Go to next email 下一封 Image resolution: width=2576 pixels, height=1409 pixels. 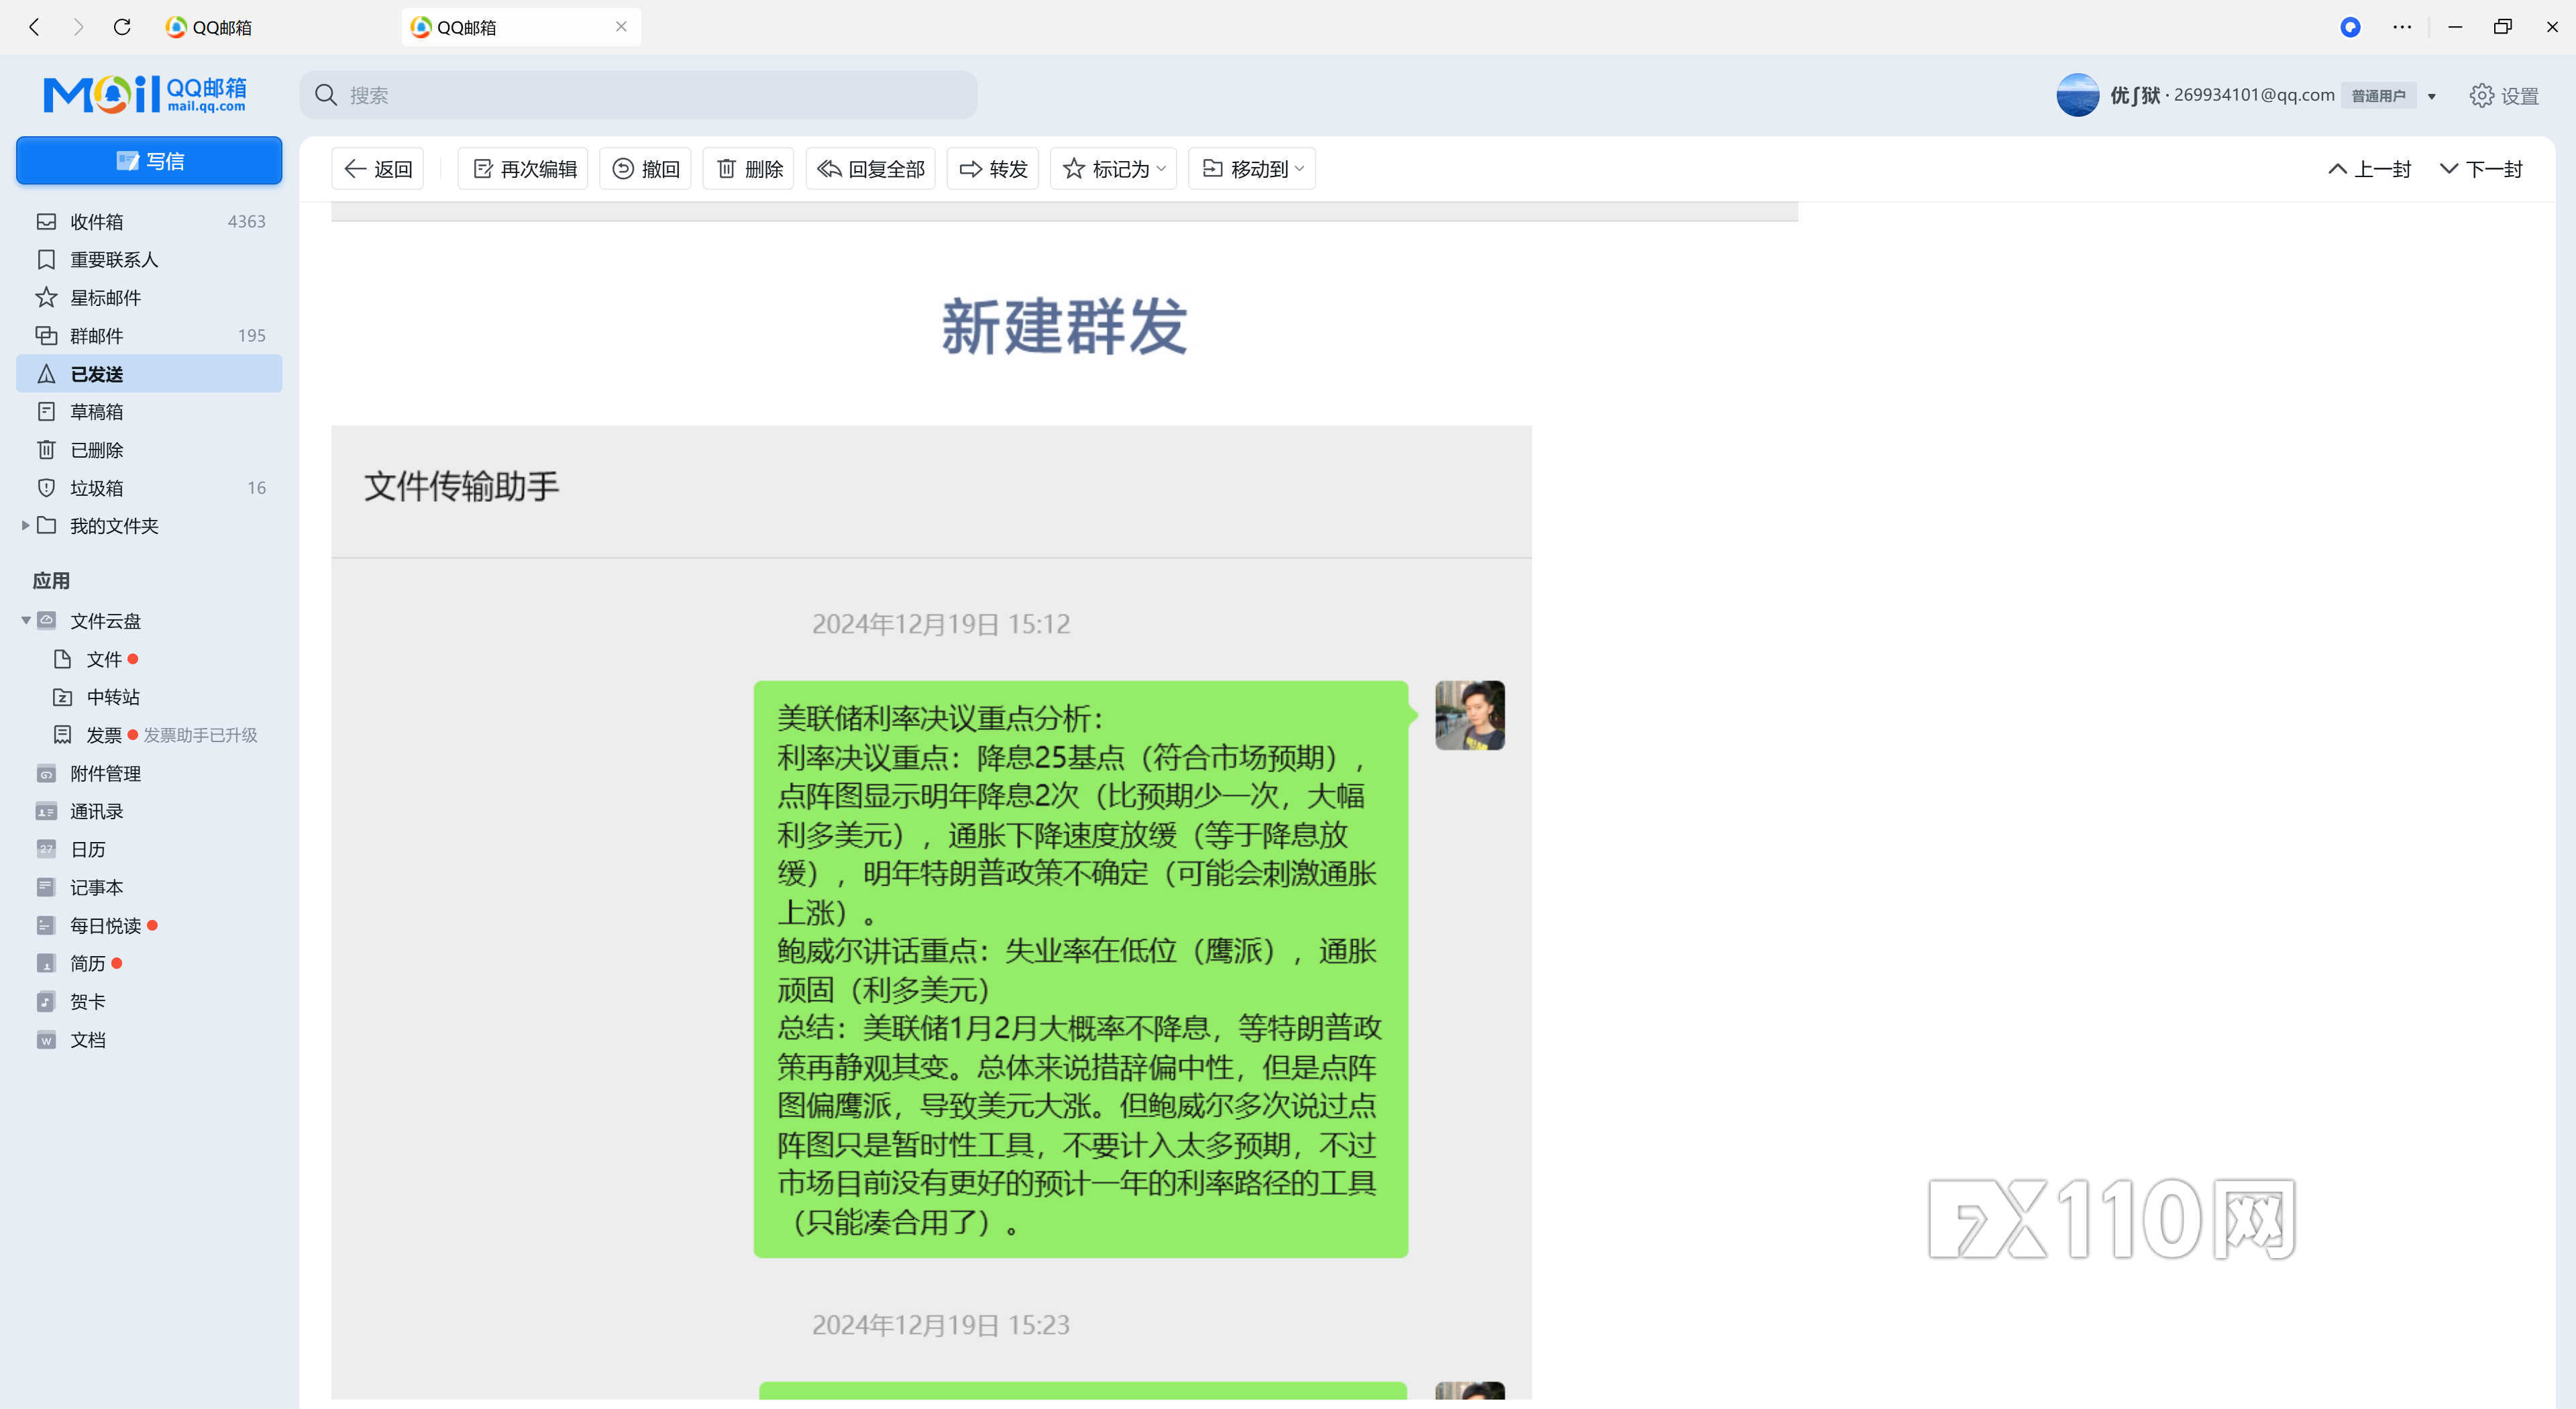click(x=2481, y=169)
